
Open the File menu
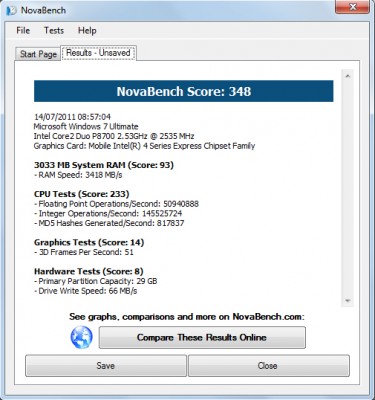click(x=23, y=31)
